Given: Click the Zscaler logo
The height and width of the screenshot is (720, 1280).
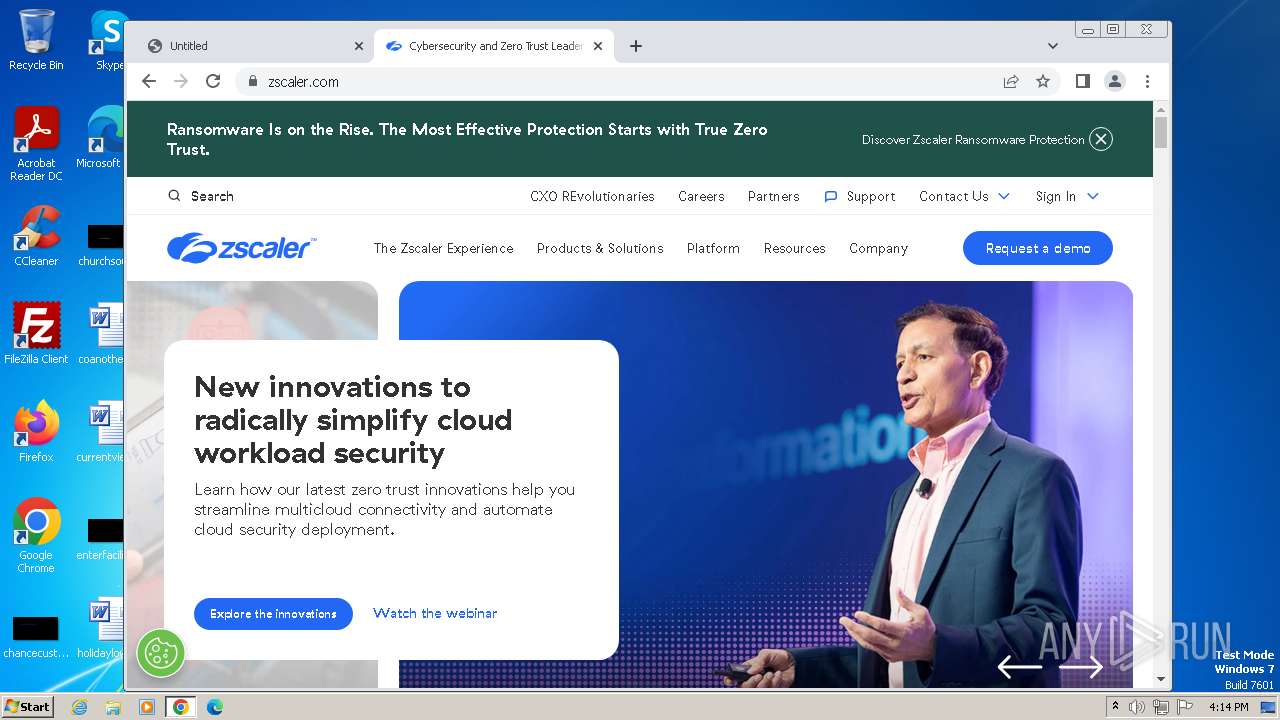Looking at the screenshot, I should coord(241,248).
